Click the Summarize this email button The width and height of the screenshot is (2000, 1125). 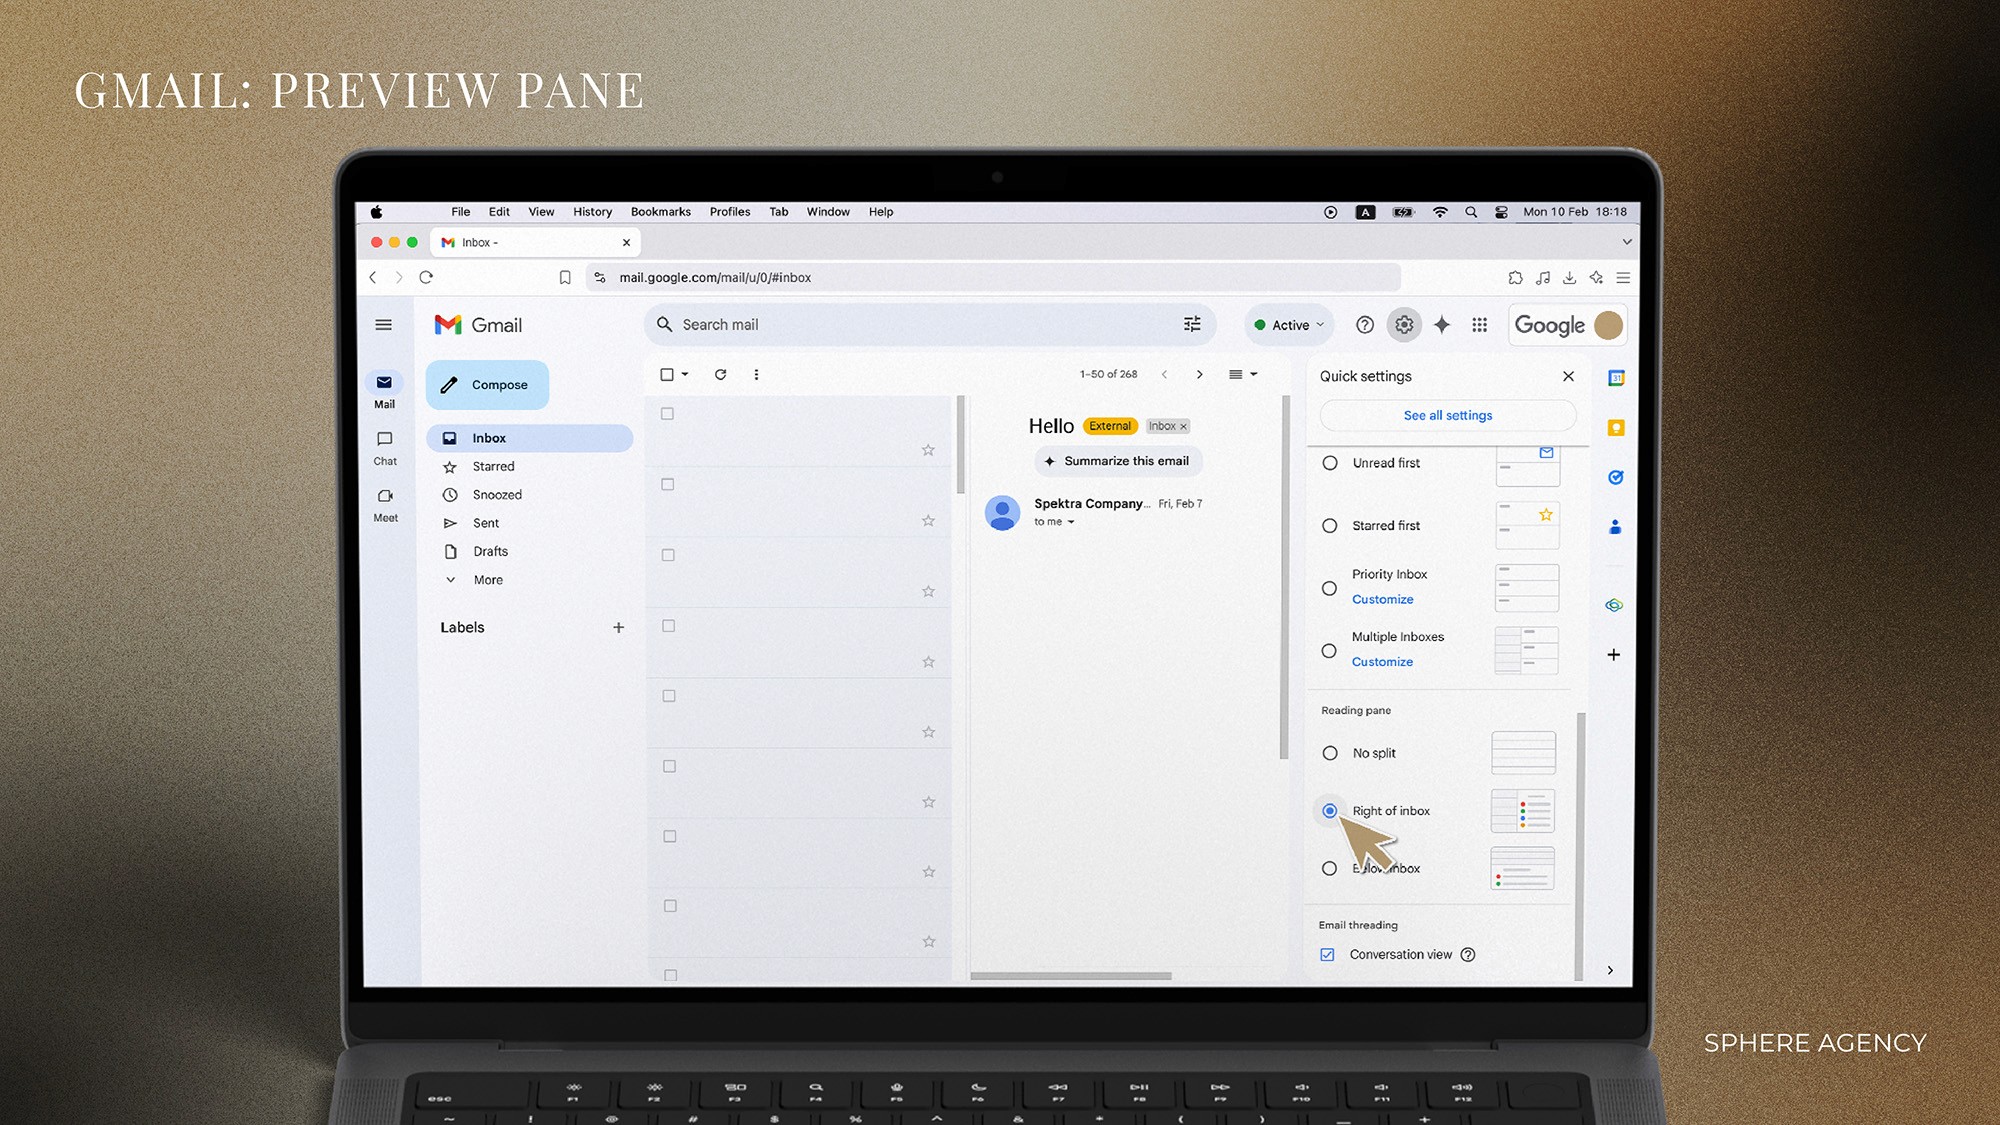click(x=1117, y=461)
